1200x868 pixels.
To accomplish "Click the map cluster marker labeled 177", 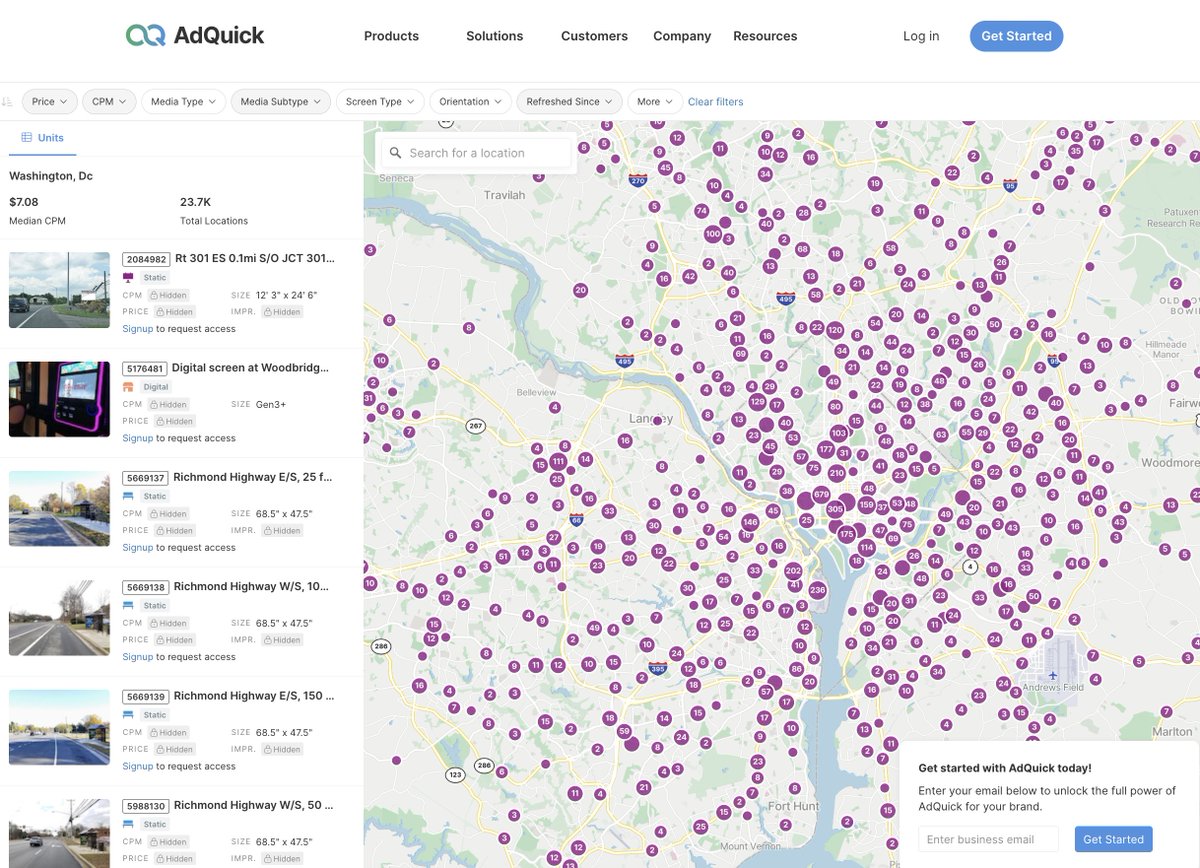I will click(825, 450).
